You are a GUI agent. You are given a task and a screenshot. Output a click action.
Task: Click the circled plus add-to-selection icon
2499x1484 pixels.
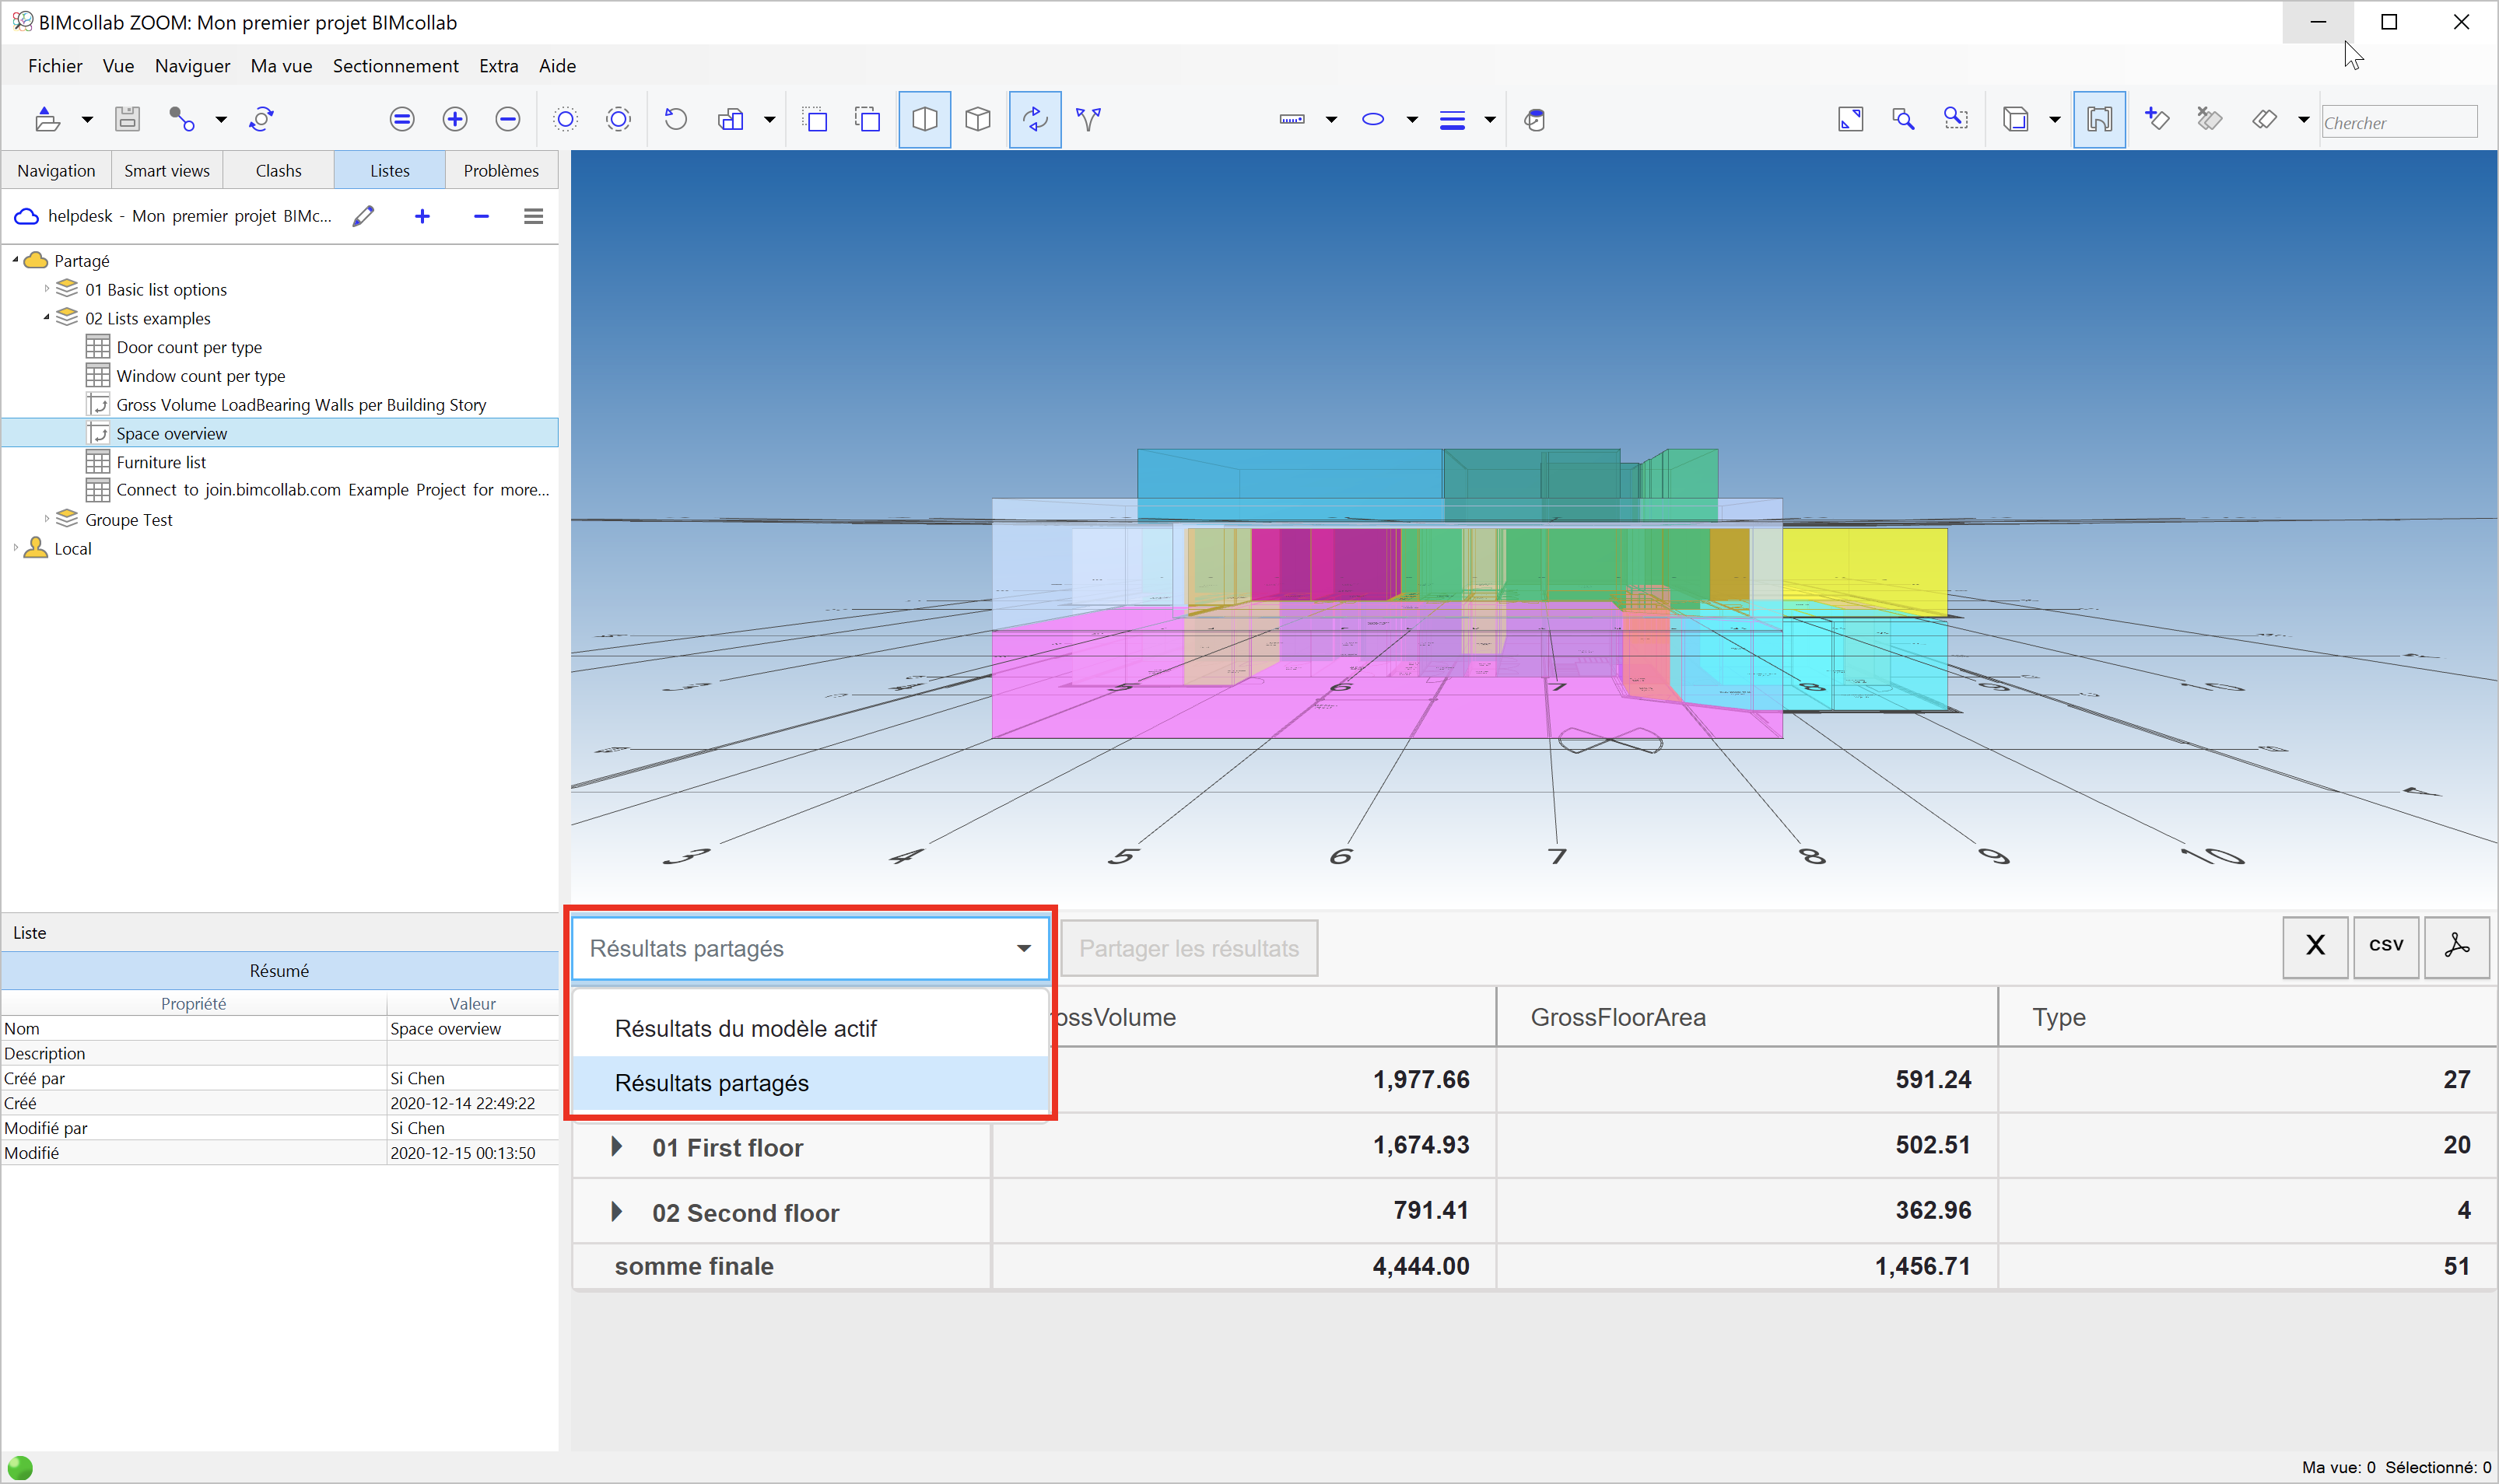(x=455, y=120)
